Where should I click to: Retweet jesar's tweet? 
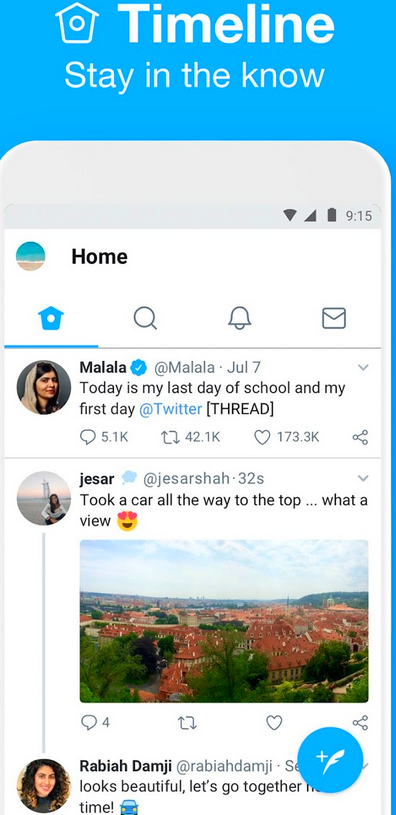[x=186, y=722]
